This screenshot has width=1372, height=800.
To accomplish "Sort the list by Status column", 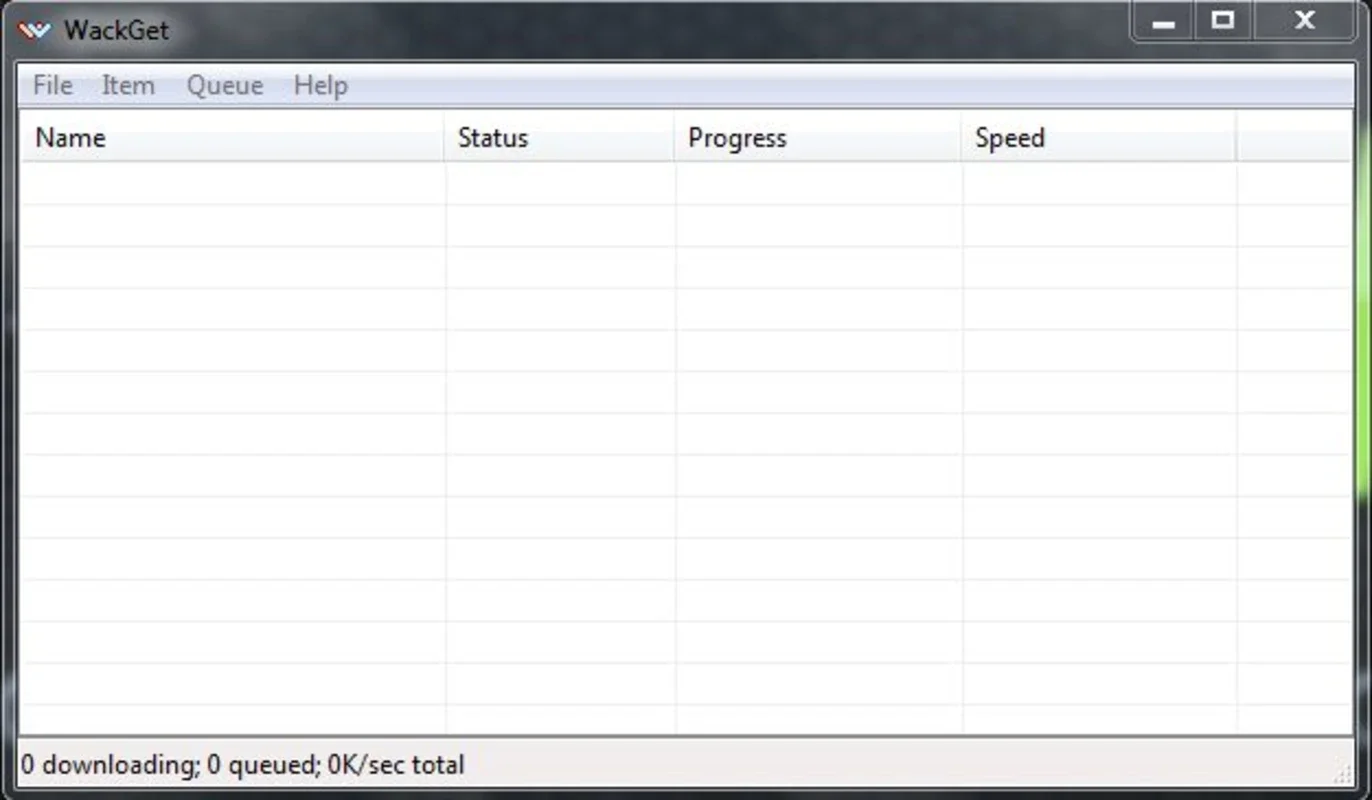I will 559,137.
